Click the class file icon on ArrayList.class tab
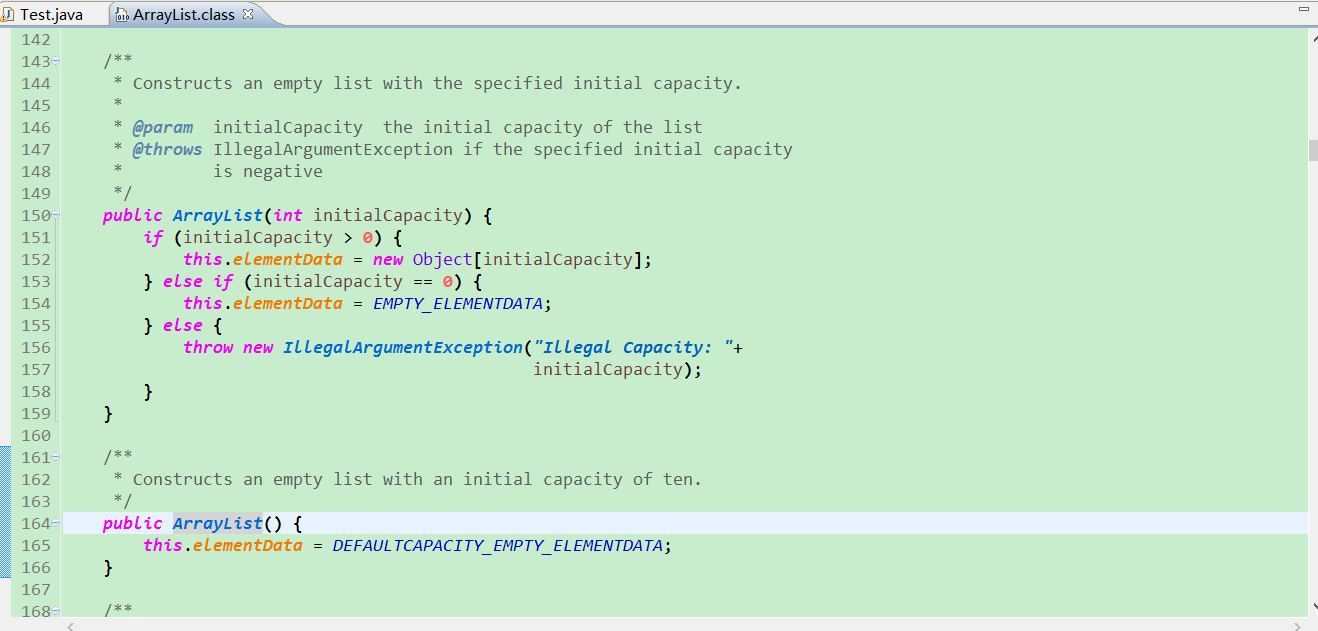1318x631 pixels. (x=122, y=15)
